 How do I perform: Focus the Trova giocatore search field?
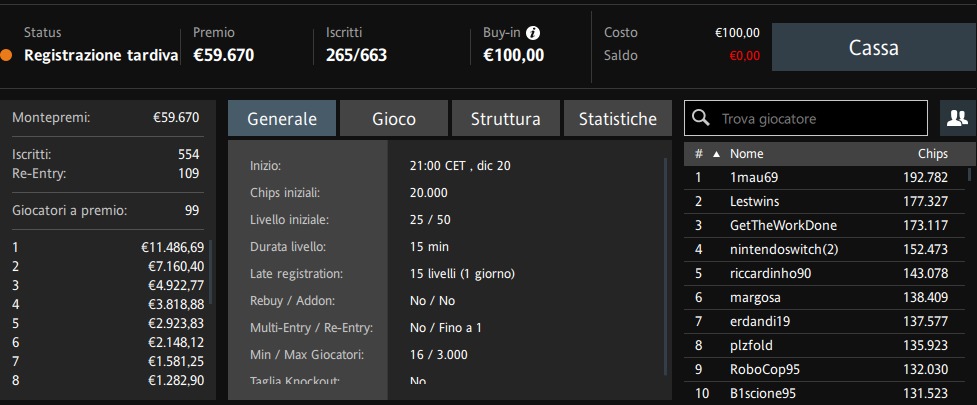coord(806,118)
